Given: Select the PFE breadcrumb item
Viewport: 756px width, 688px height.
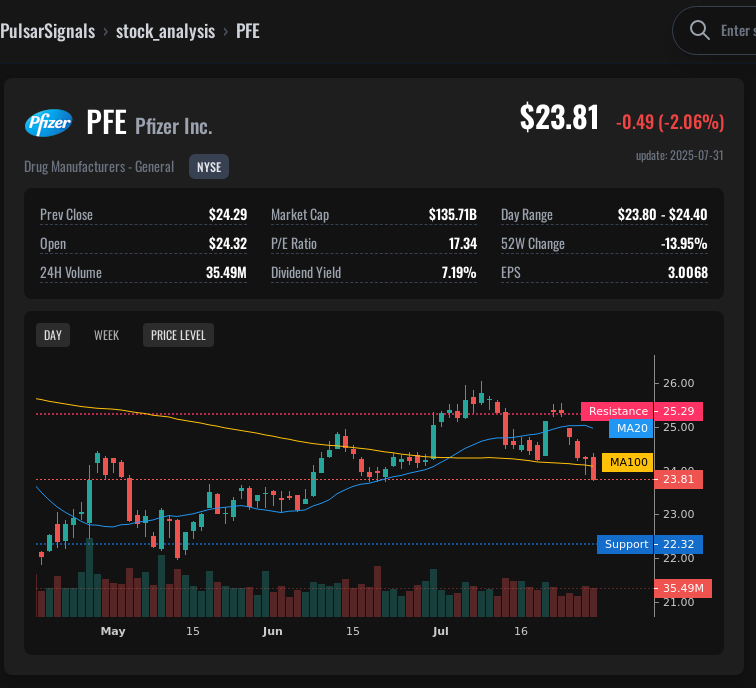Looking at the screenshot, I should pos(248,31).
